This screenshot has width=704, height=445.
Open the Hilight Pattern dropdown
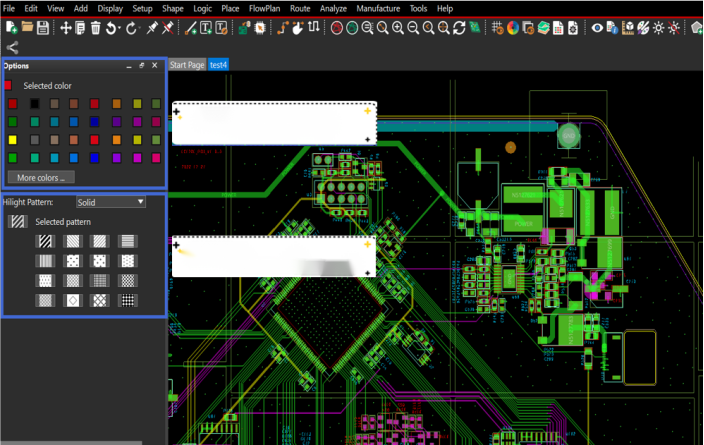pyautogui.click(x=111, y=202)
